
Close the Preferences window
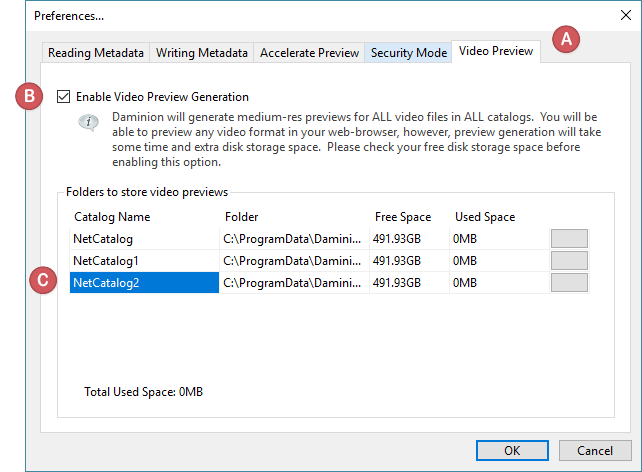click(625, 15)
